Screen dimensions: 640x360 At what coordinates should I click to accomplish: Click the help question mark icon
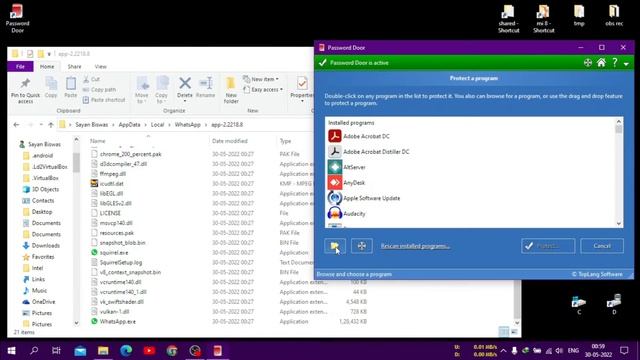coord(615,62)
